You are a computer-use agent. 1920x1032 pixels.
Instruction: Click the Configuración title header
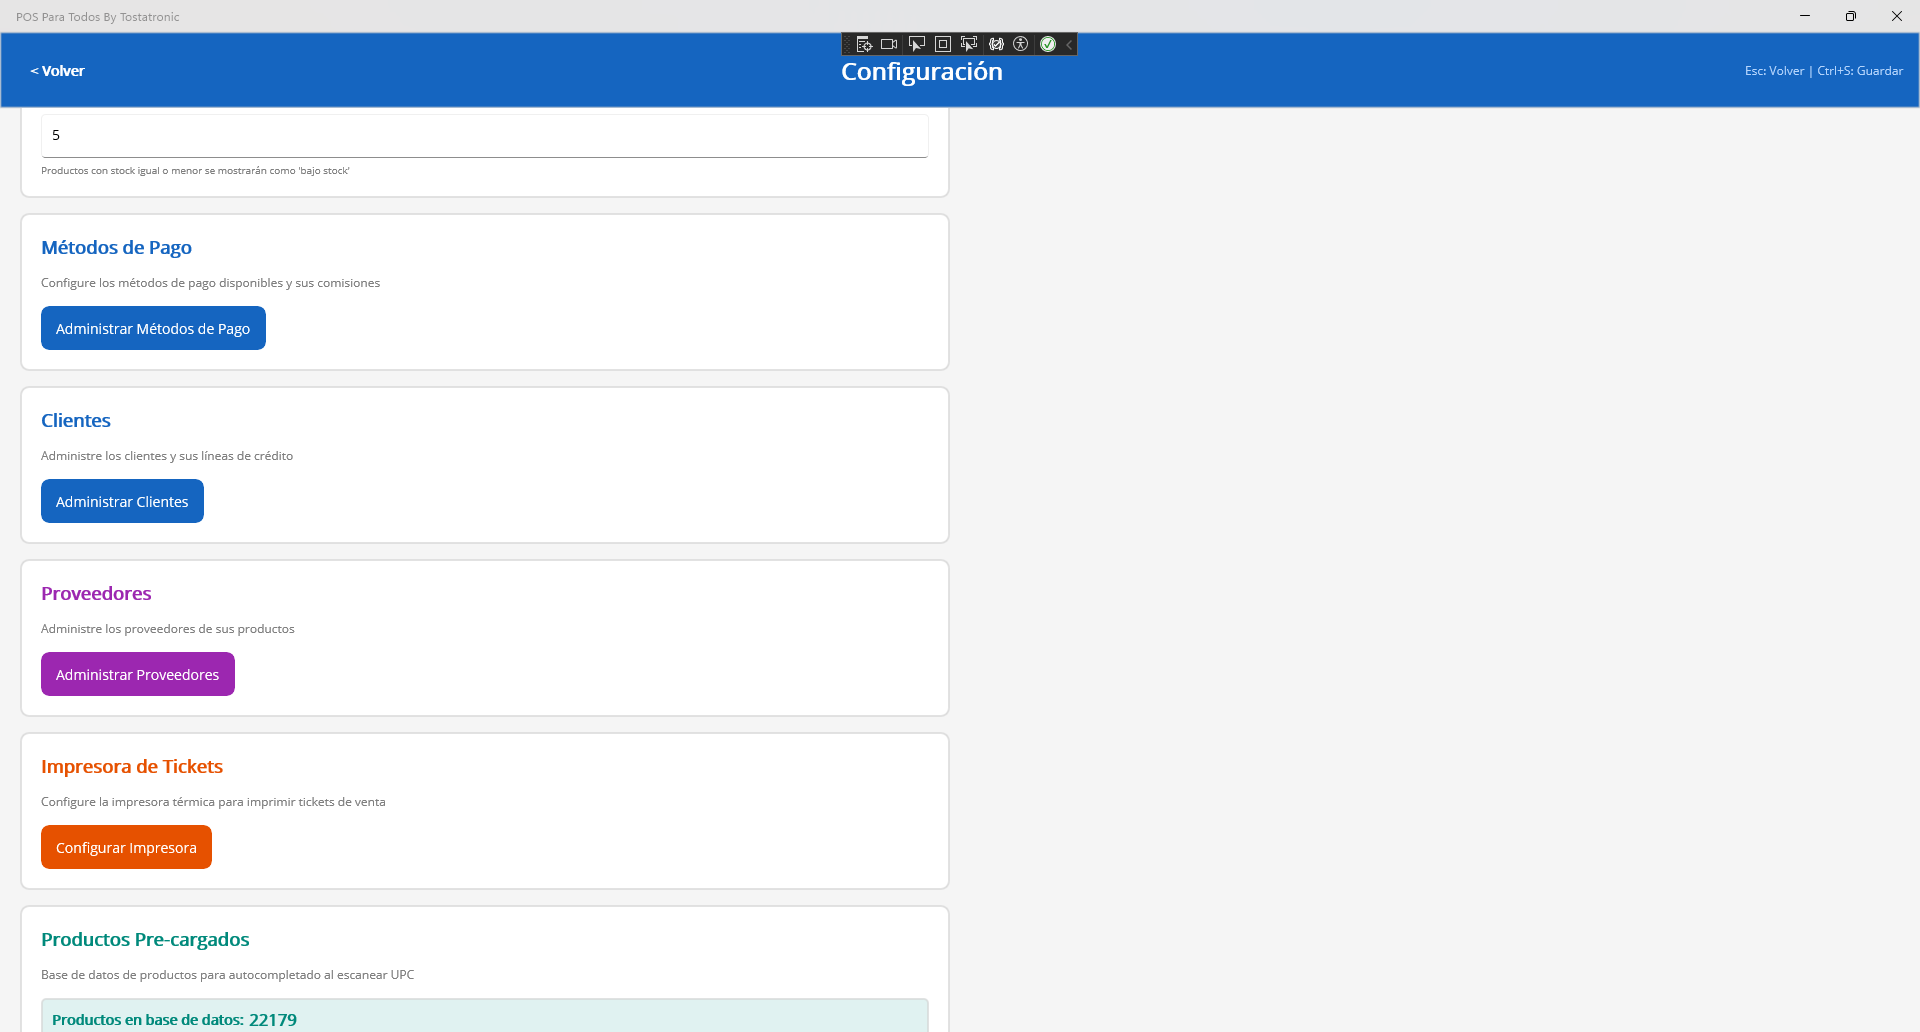coord(921,71)
